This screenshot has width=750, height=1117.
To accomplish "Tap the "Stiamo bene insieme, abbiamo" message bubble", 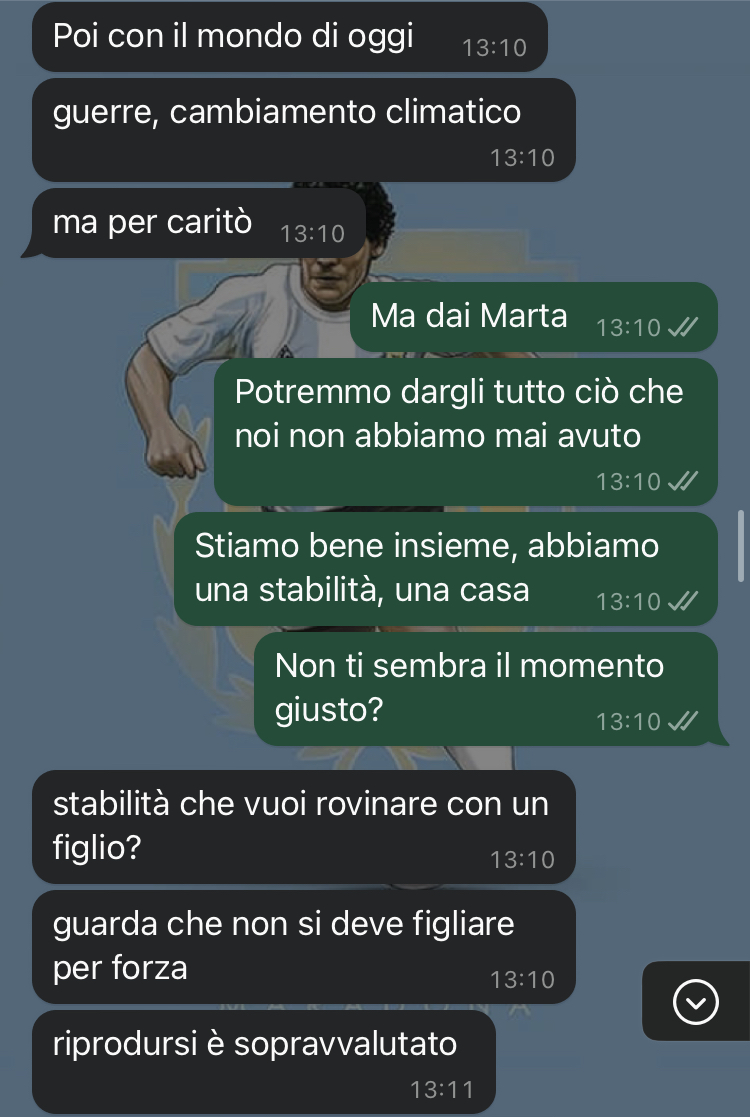I will tap(446, 568).
